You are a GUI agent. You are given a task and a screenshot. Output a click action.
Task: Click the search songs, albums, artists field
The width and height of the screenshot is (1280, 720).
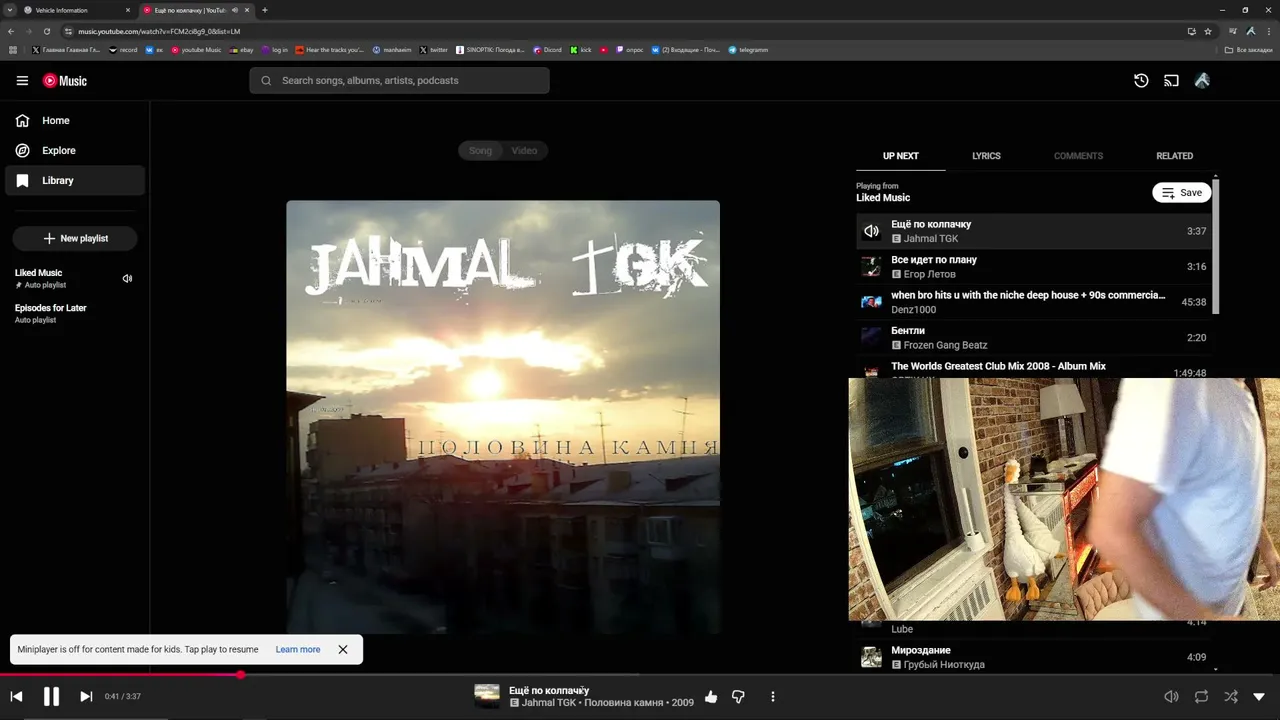click(x=399, y=81)
